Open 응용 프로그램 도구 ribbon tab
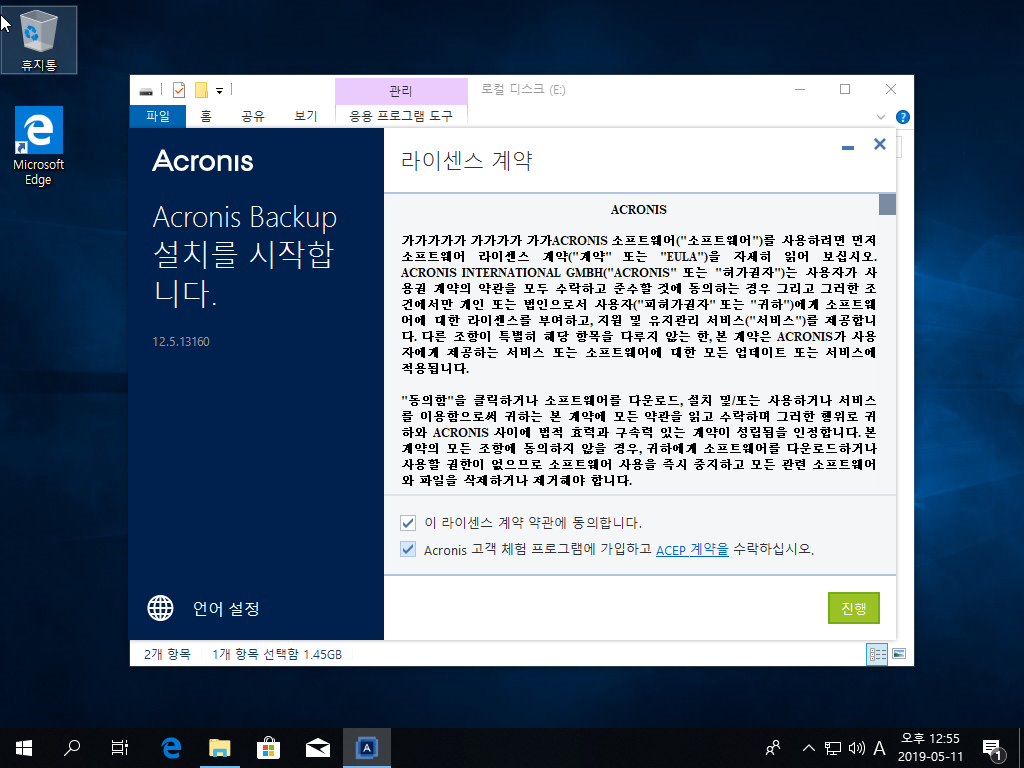1024x768 pixels. [401, 116]
